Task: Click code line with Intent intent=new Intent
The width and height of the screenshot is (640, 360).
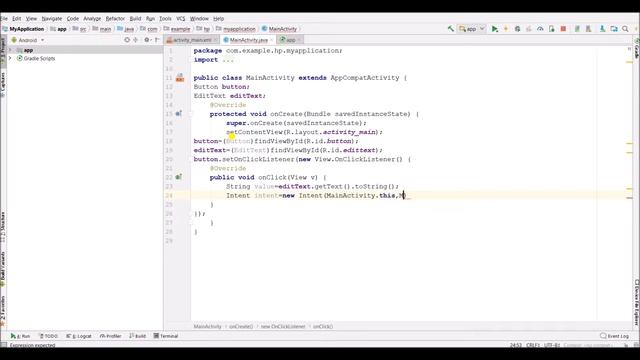Action: click(x=316, y=196)
